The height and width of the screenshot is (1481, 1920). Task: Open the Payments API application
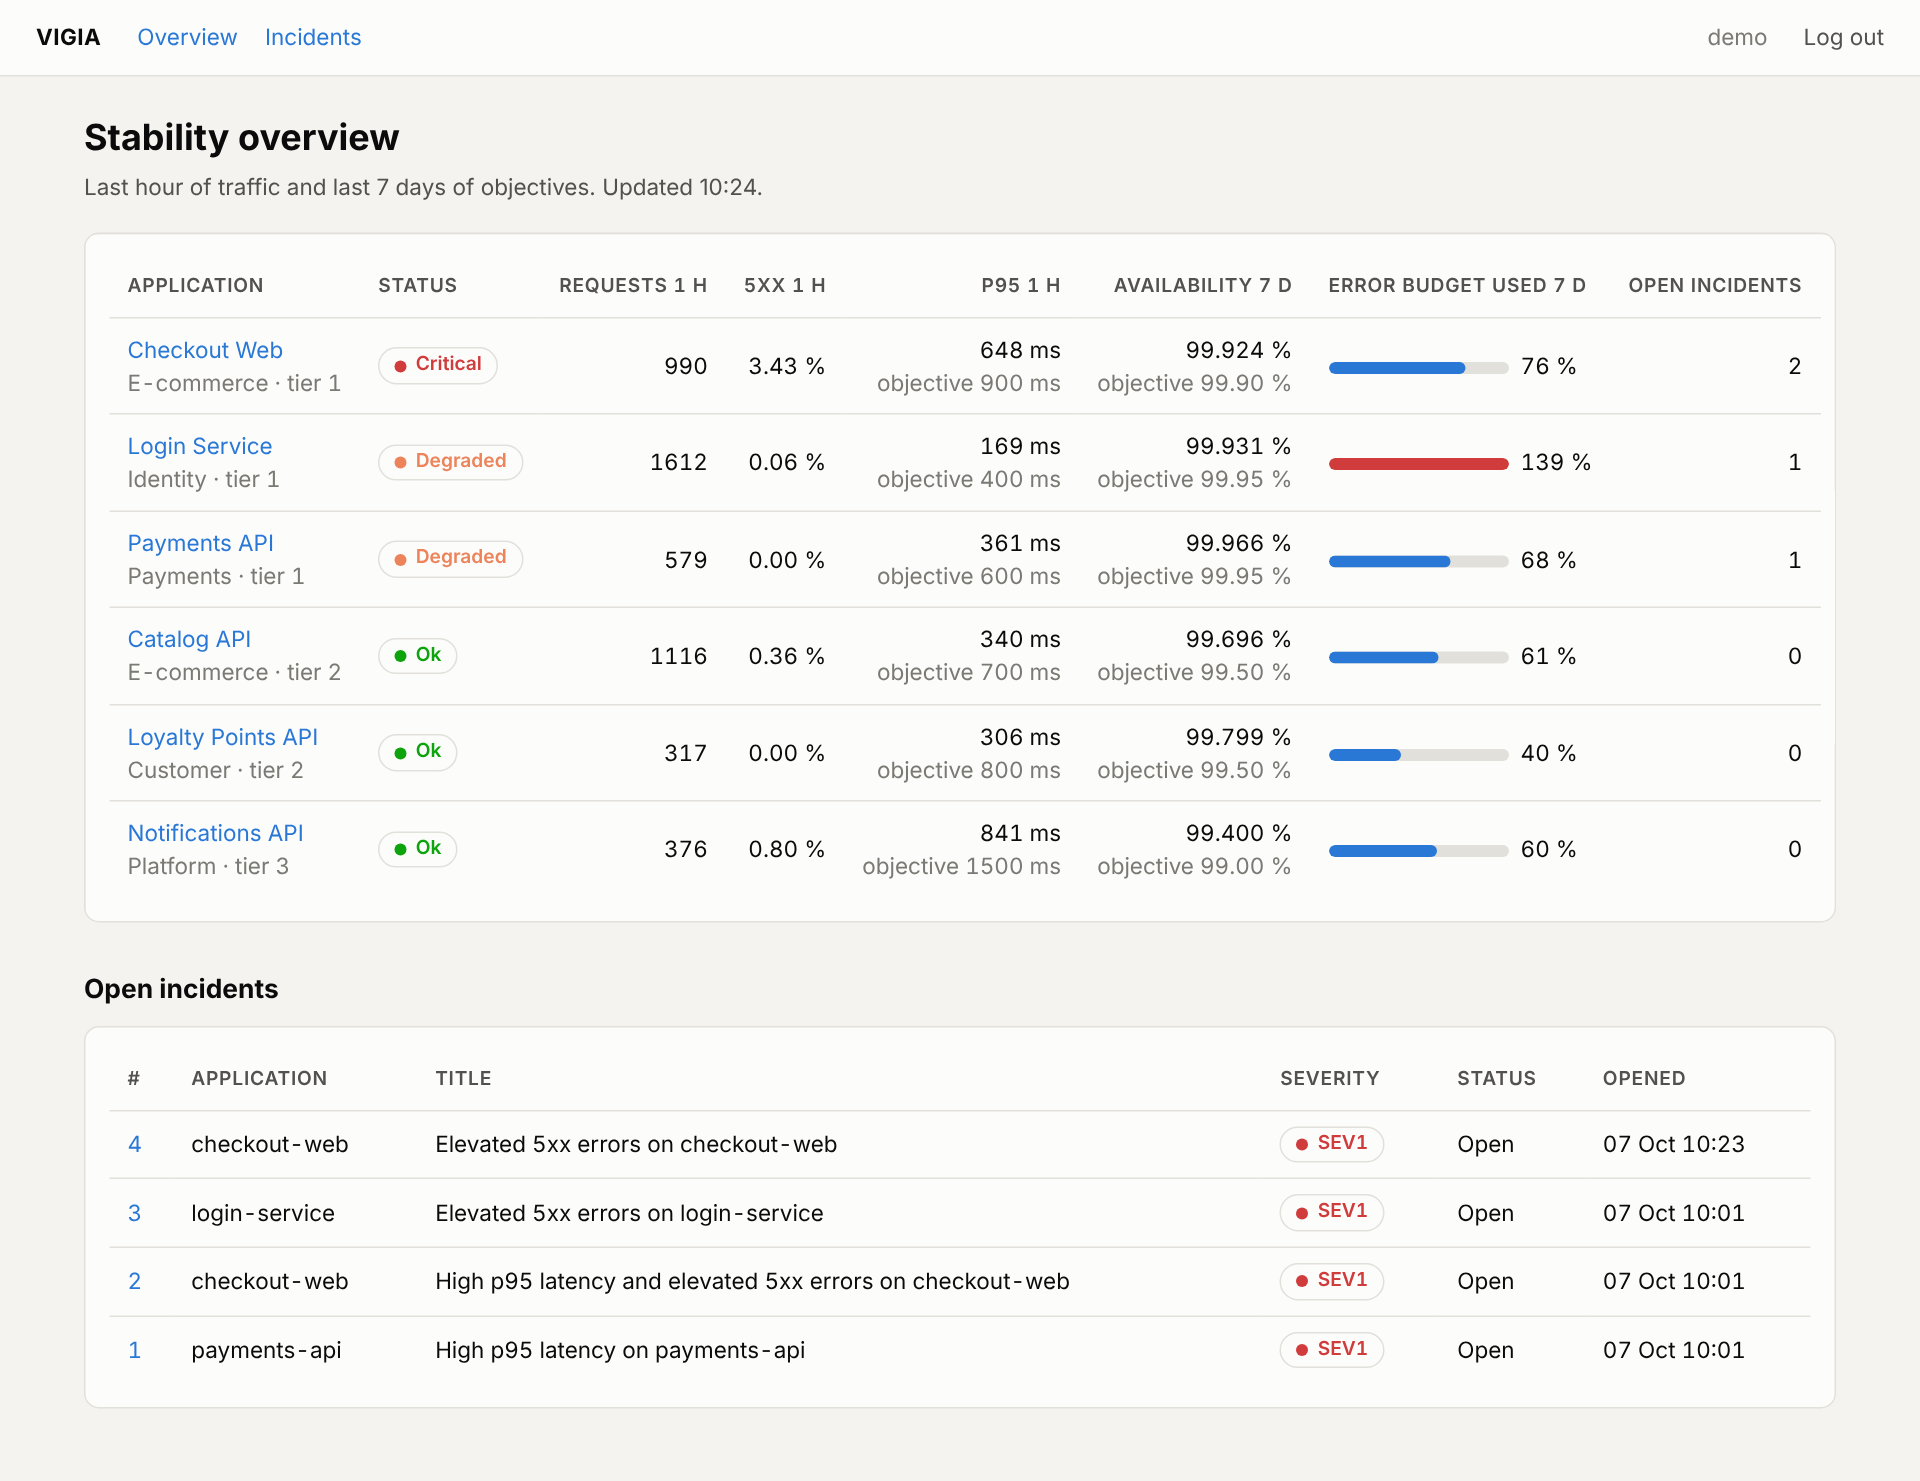click(x=201, y=543)
